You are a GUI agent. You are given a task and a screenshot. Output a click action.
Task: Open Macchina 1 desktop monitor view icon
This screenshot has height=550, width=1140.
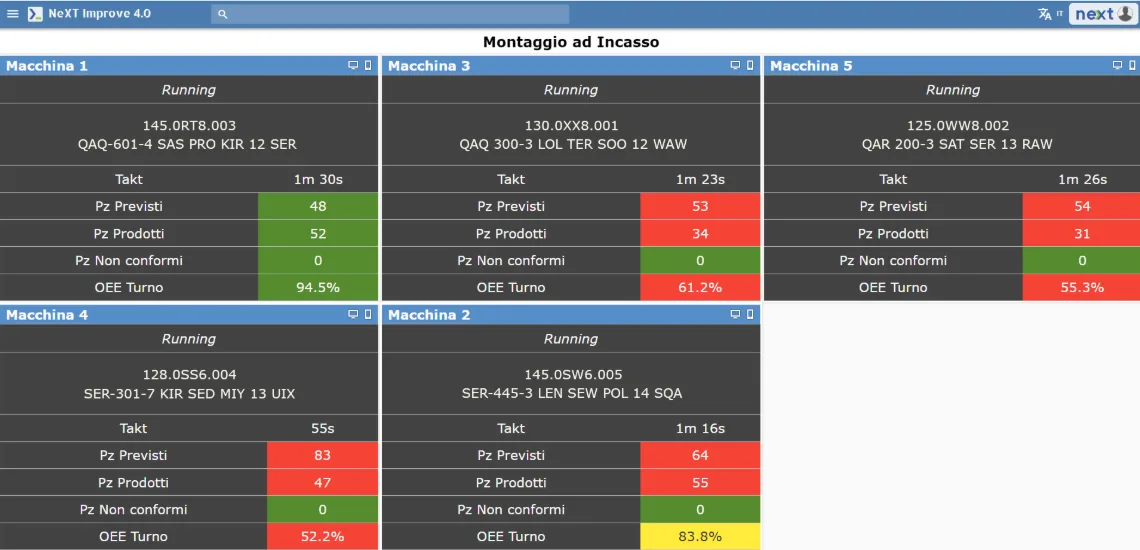pyautogui.click(x=353, y=66)
